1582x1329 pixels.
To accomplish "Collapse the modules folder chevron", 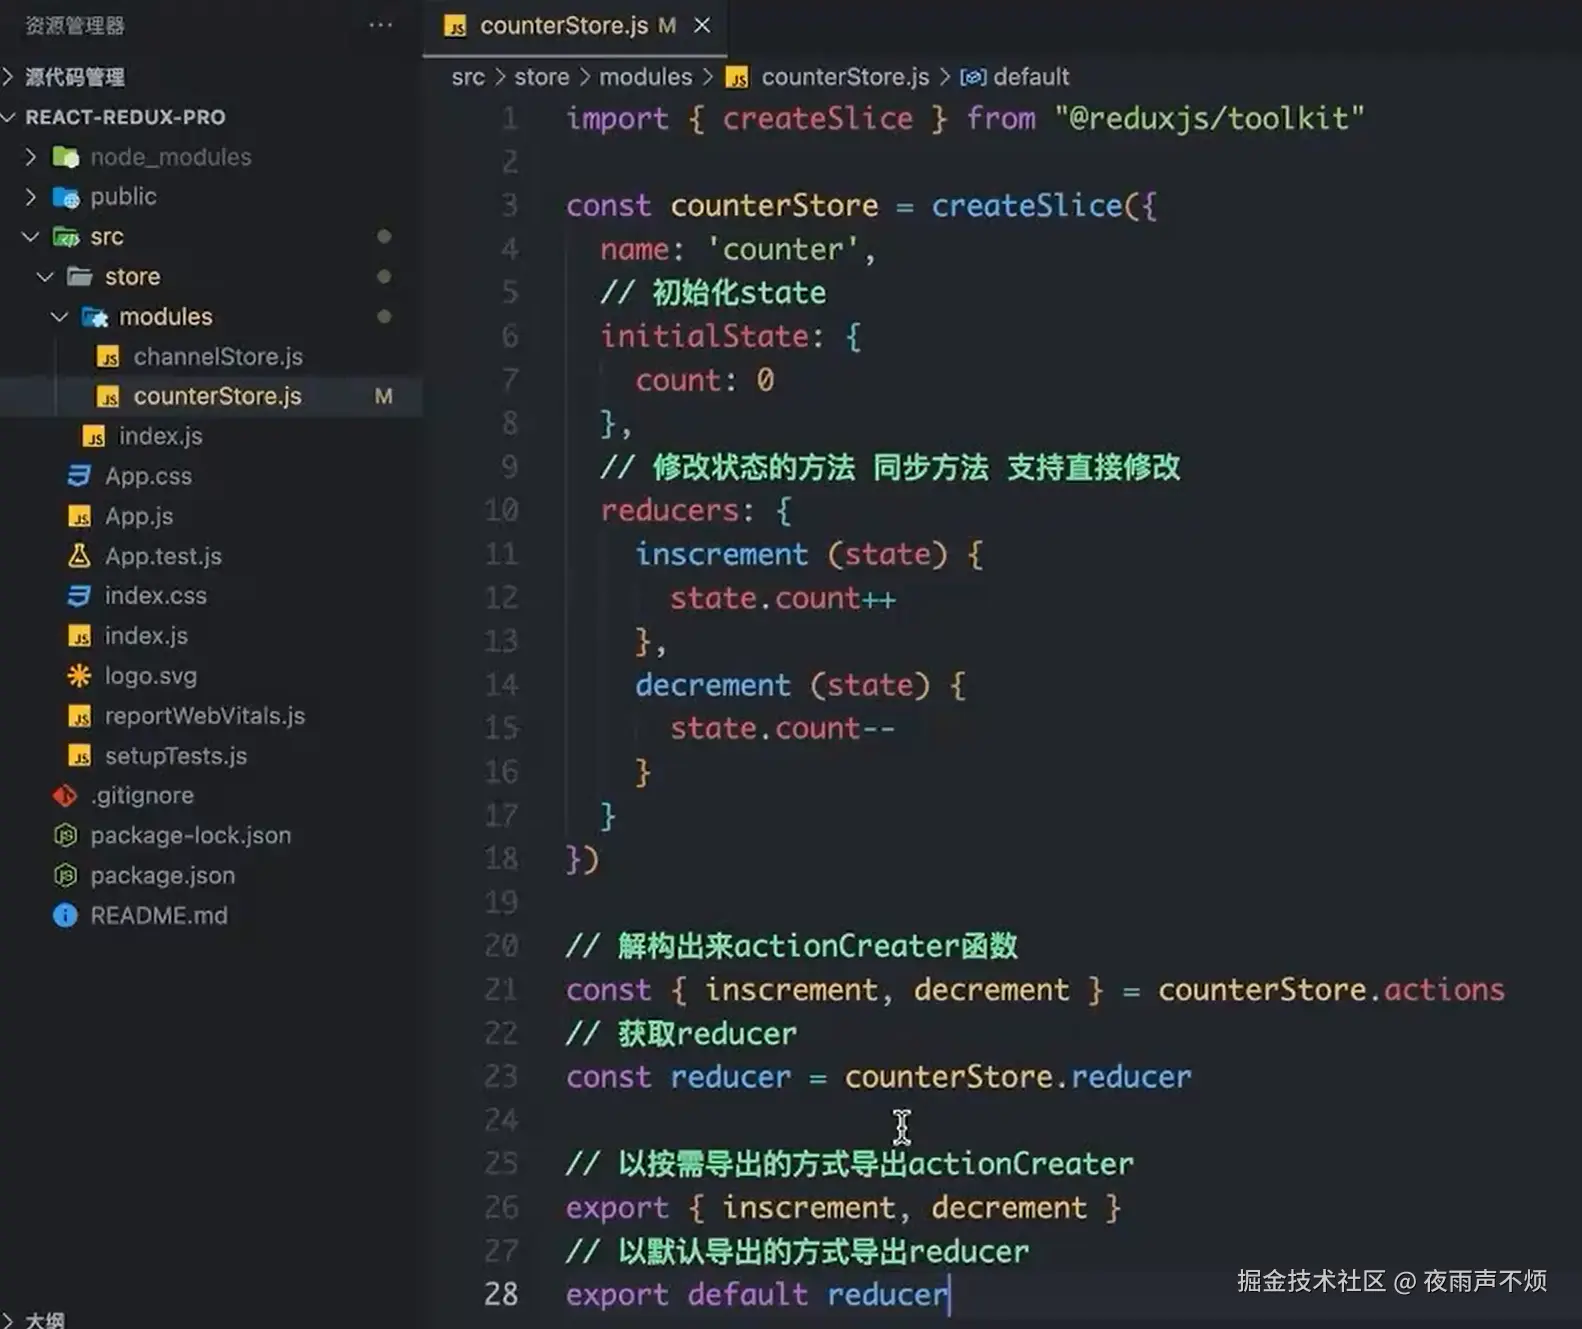I will (59, 317).
